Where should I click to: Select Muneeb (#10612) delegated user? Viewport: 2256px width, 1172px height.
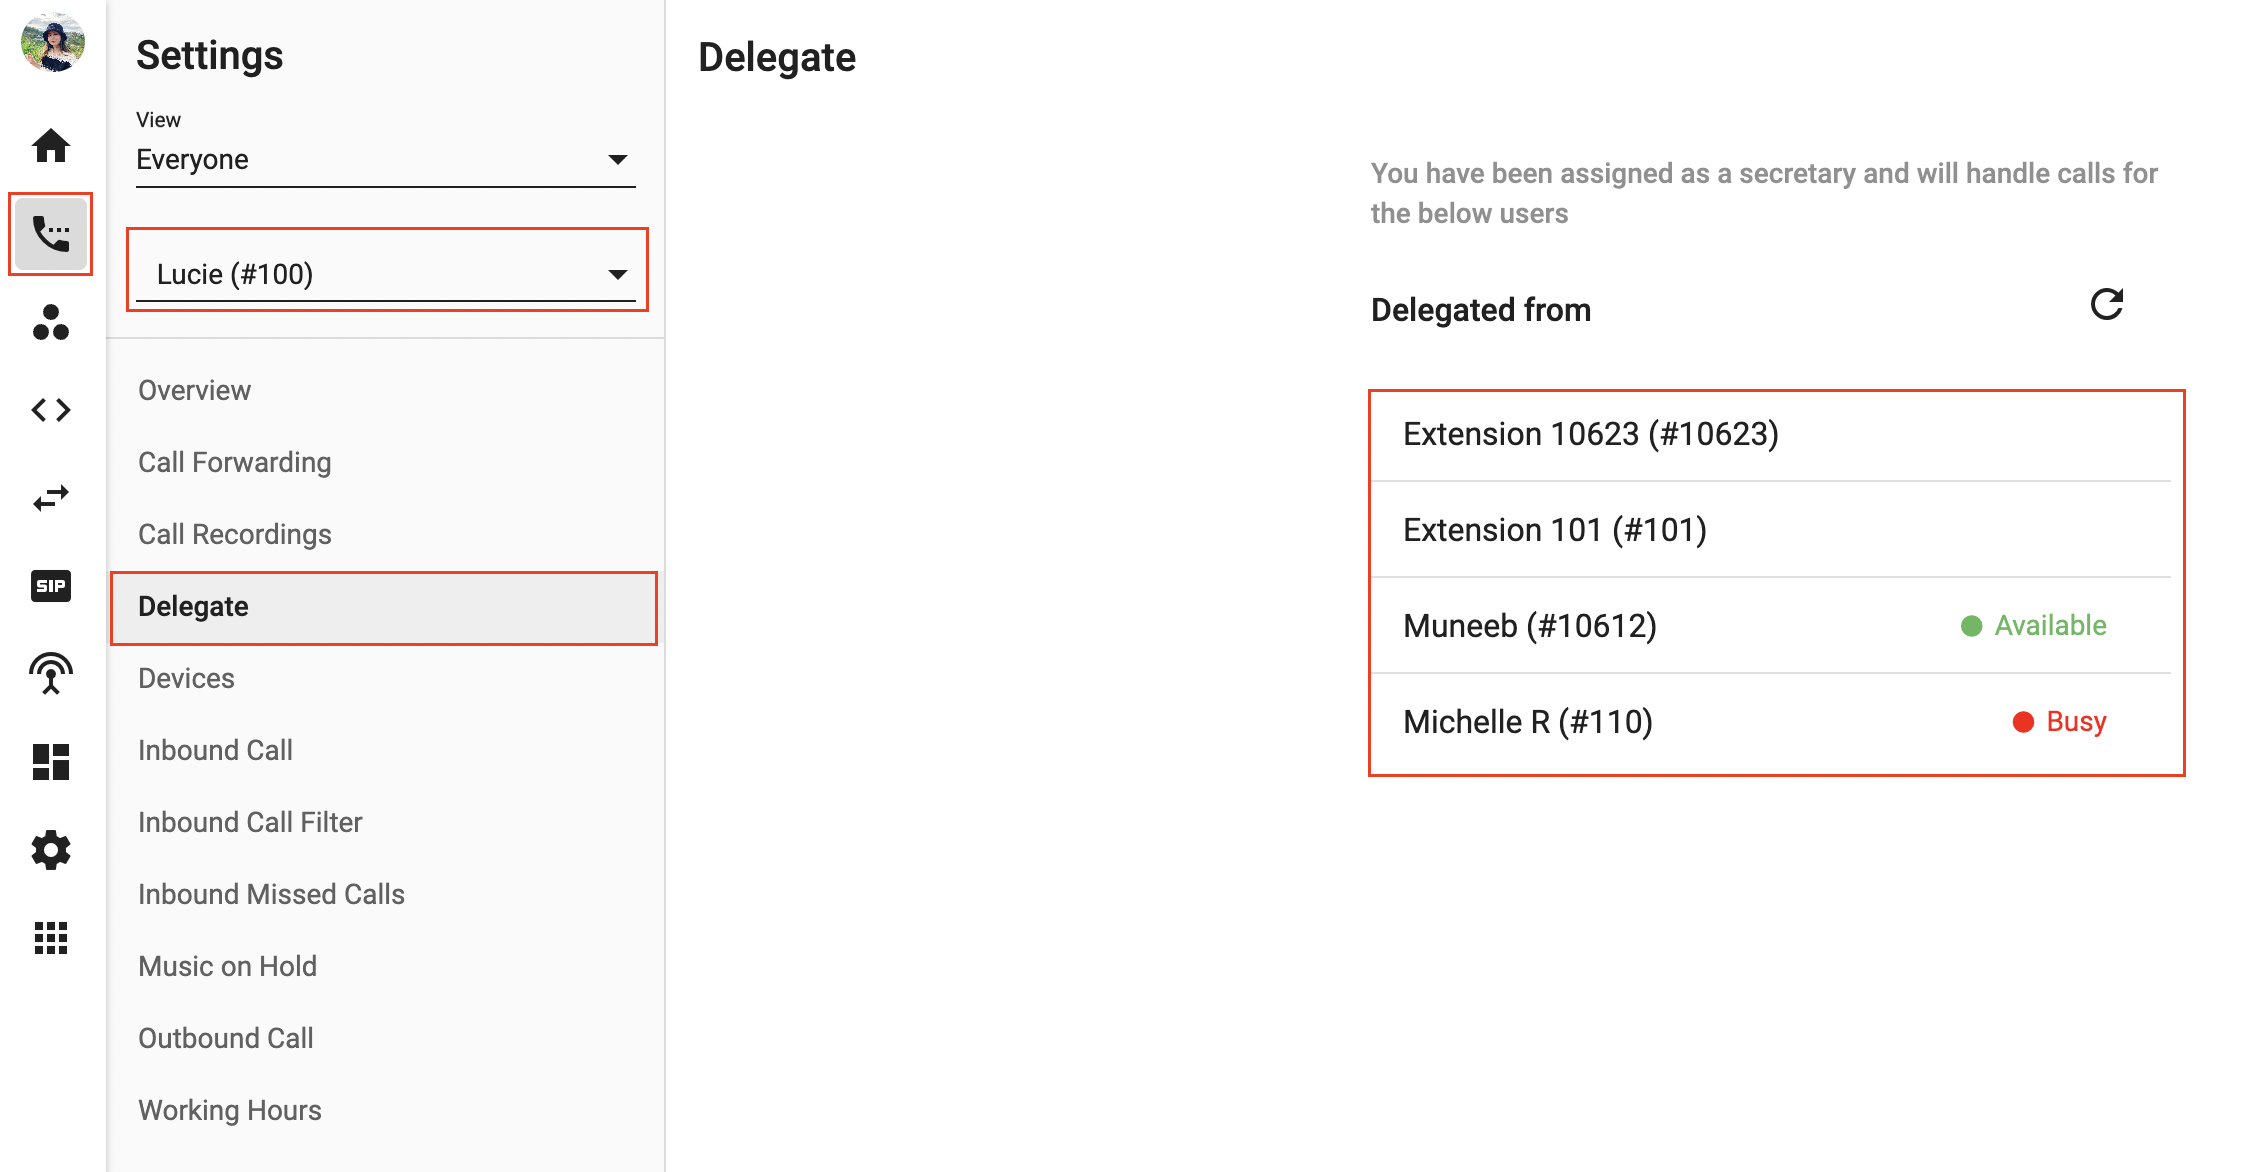(1771, 626)
